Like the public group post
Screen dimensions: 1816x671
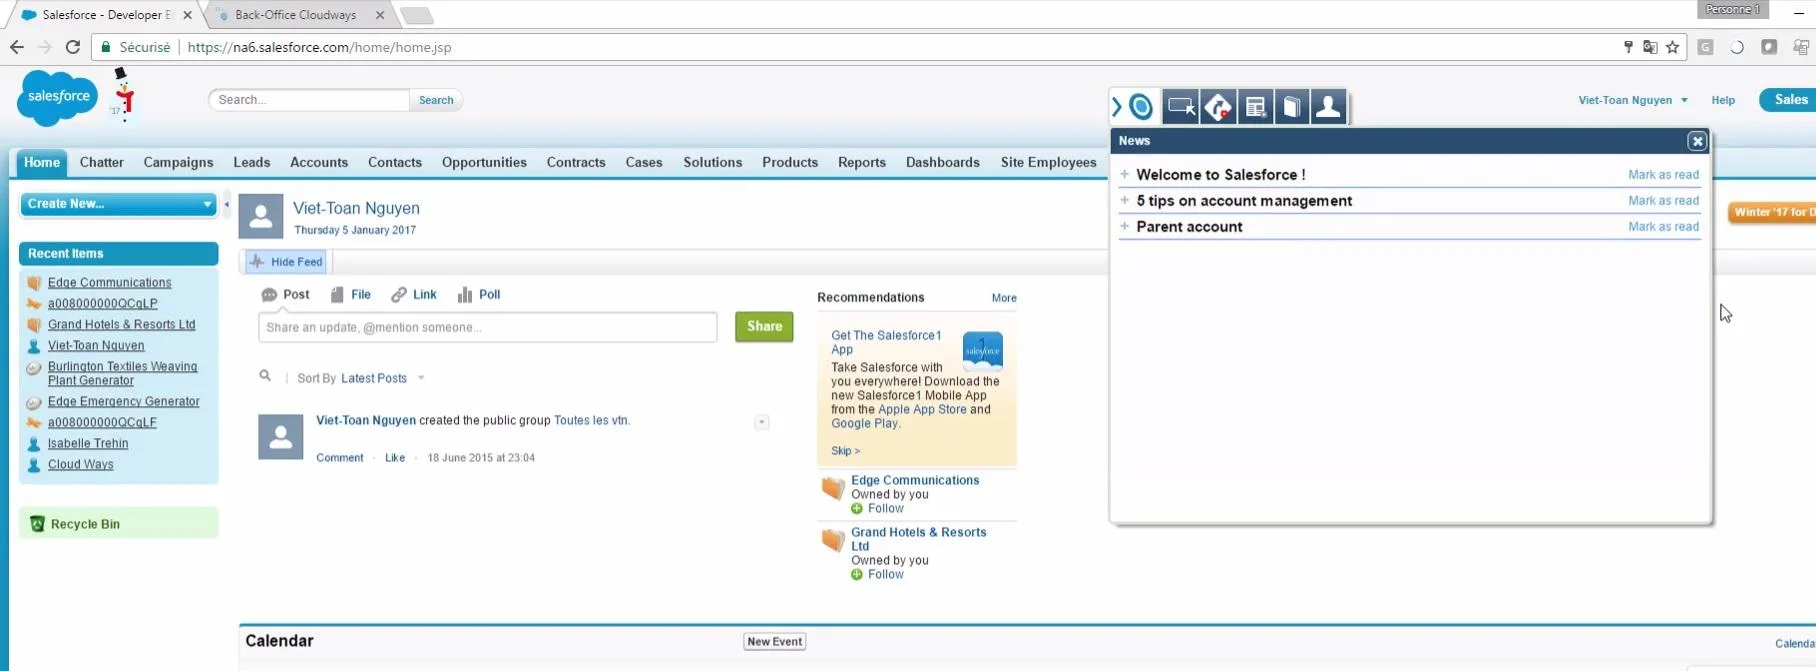395,458
